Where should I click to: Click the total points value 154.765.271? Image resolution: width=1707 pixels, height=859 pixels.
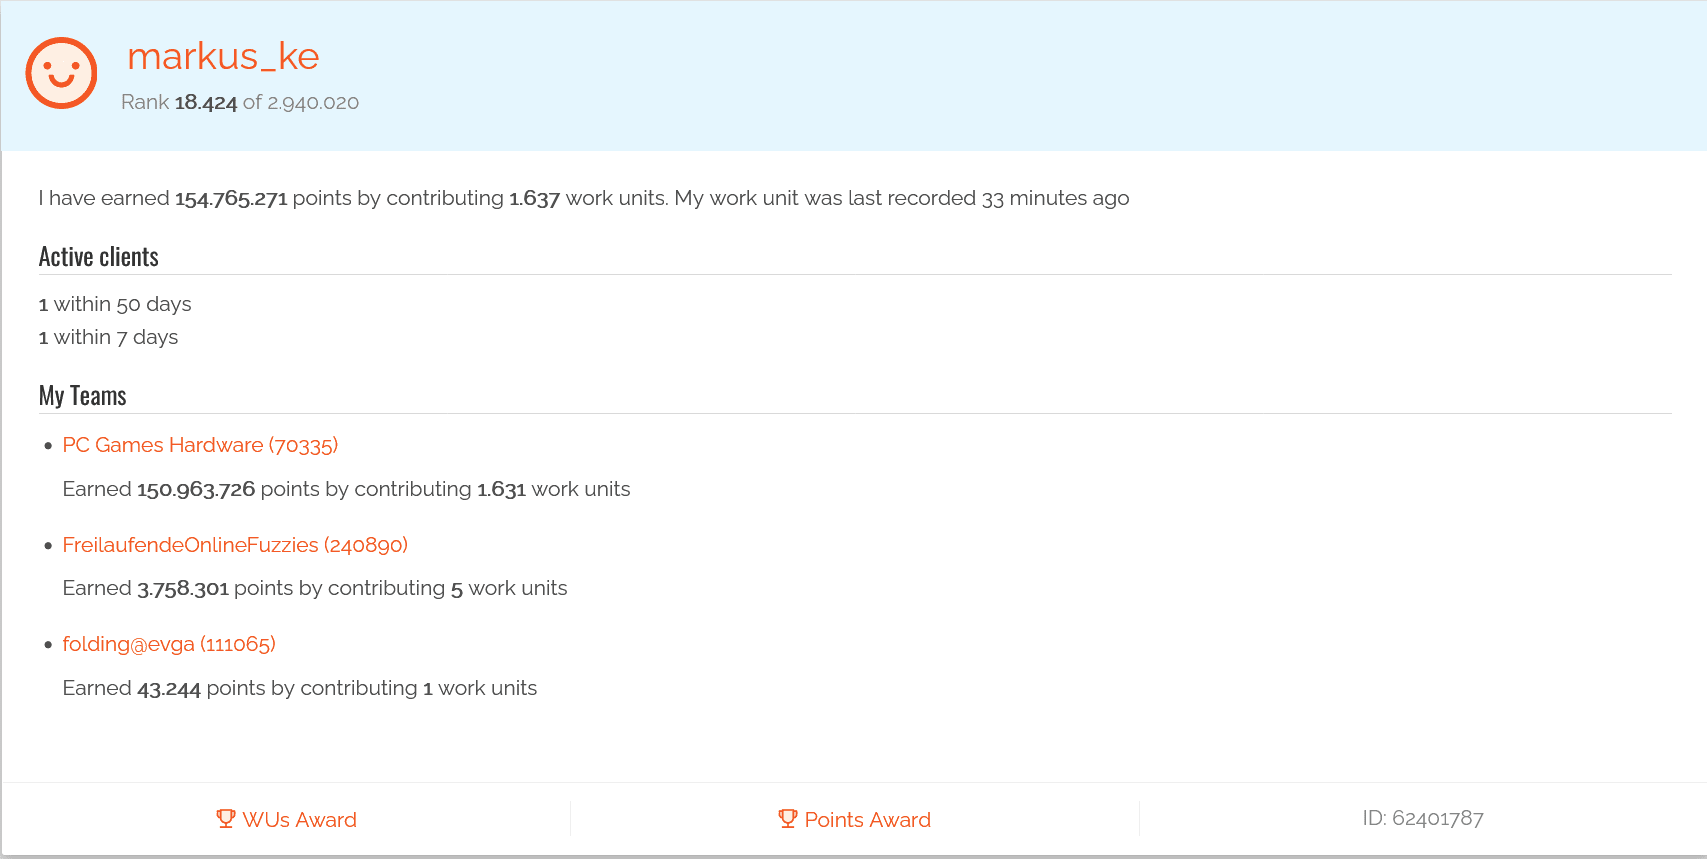(x=231, y=198)
